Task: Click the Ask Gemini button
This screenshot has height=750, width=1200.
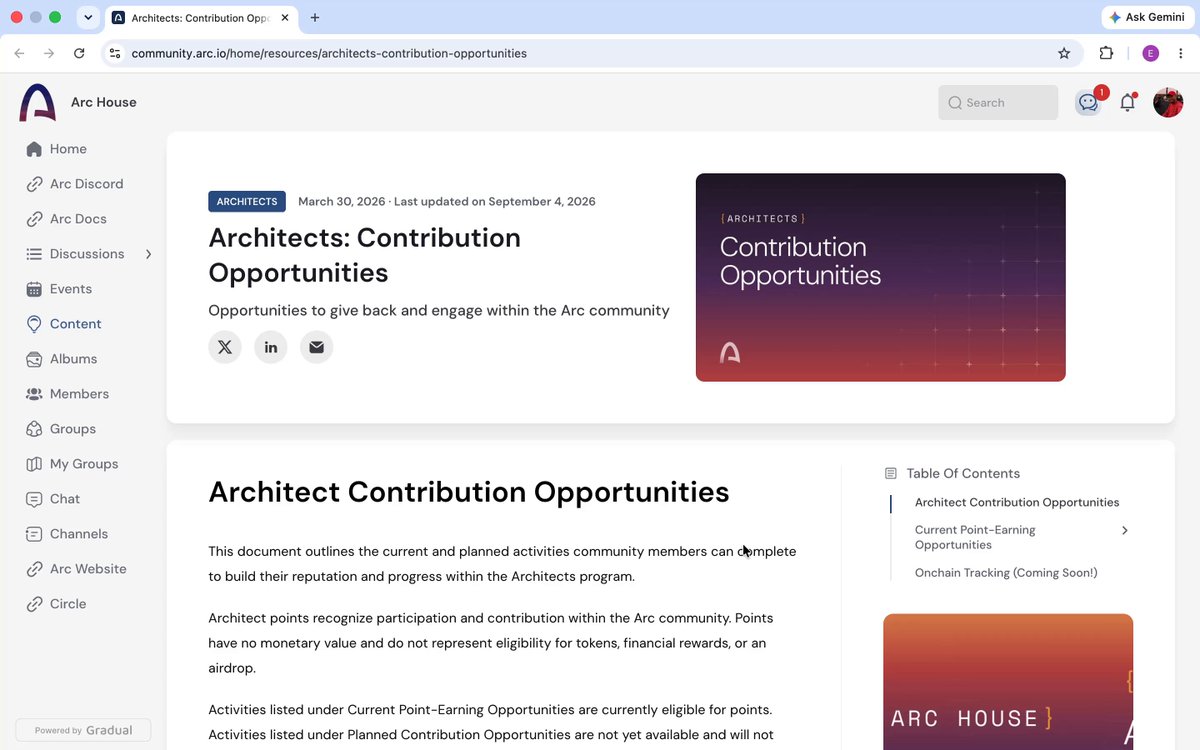Action: click(1147, 18)
